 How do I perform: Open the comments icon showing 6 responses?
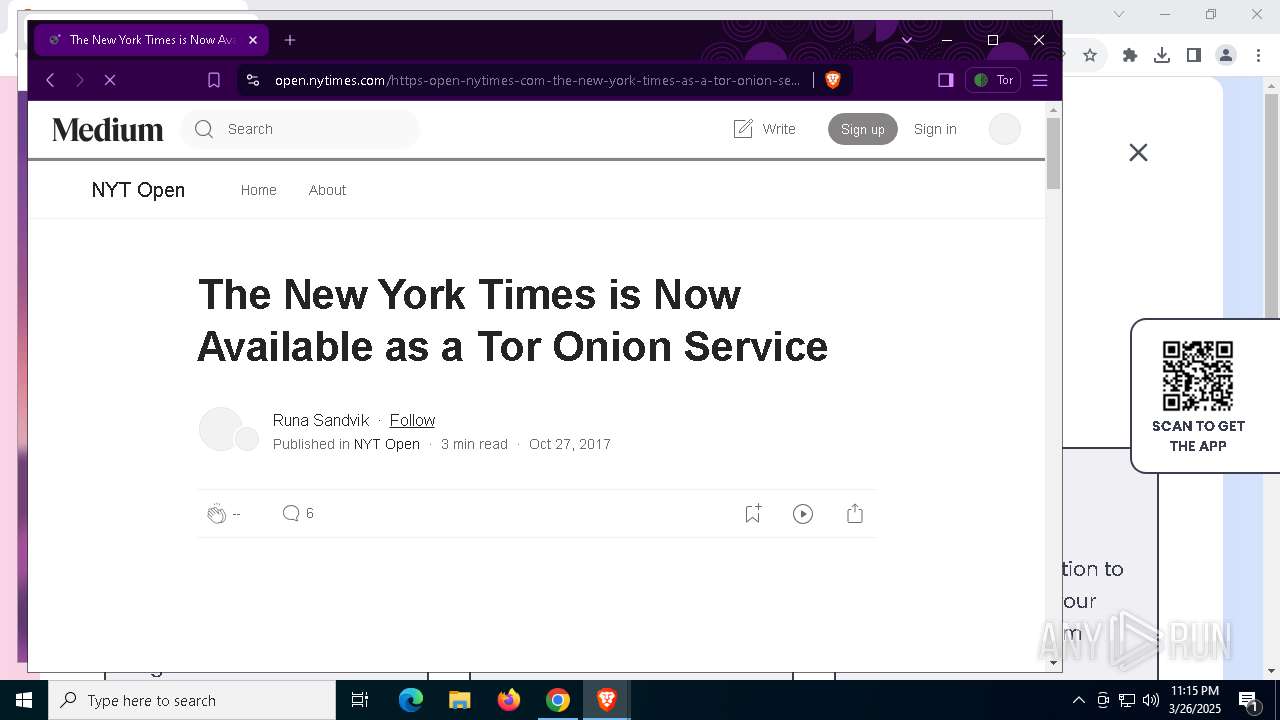[291, 513]
